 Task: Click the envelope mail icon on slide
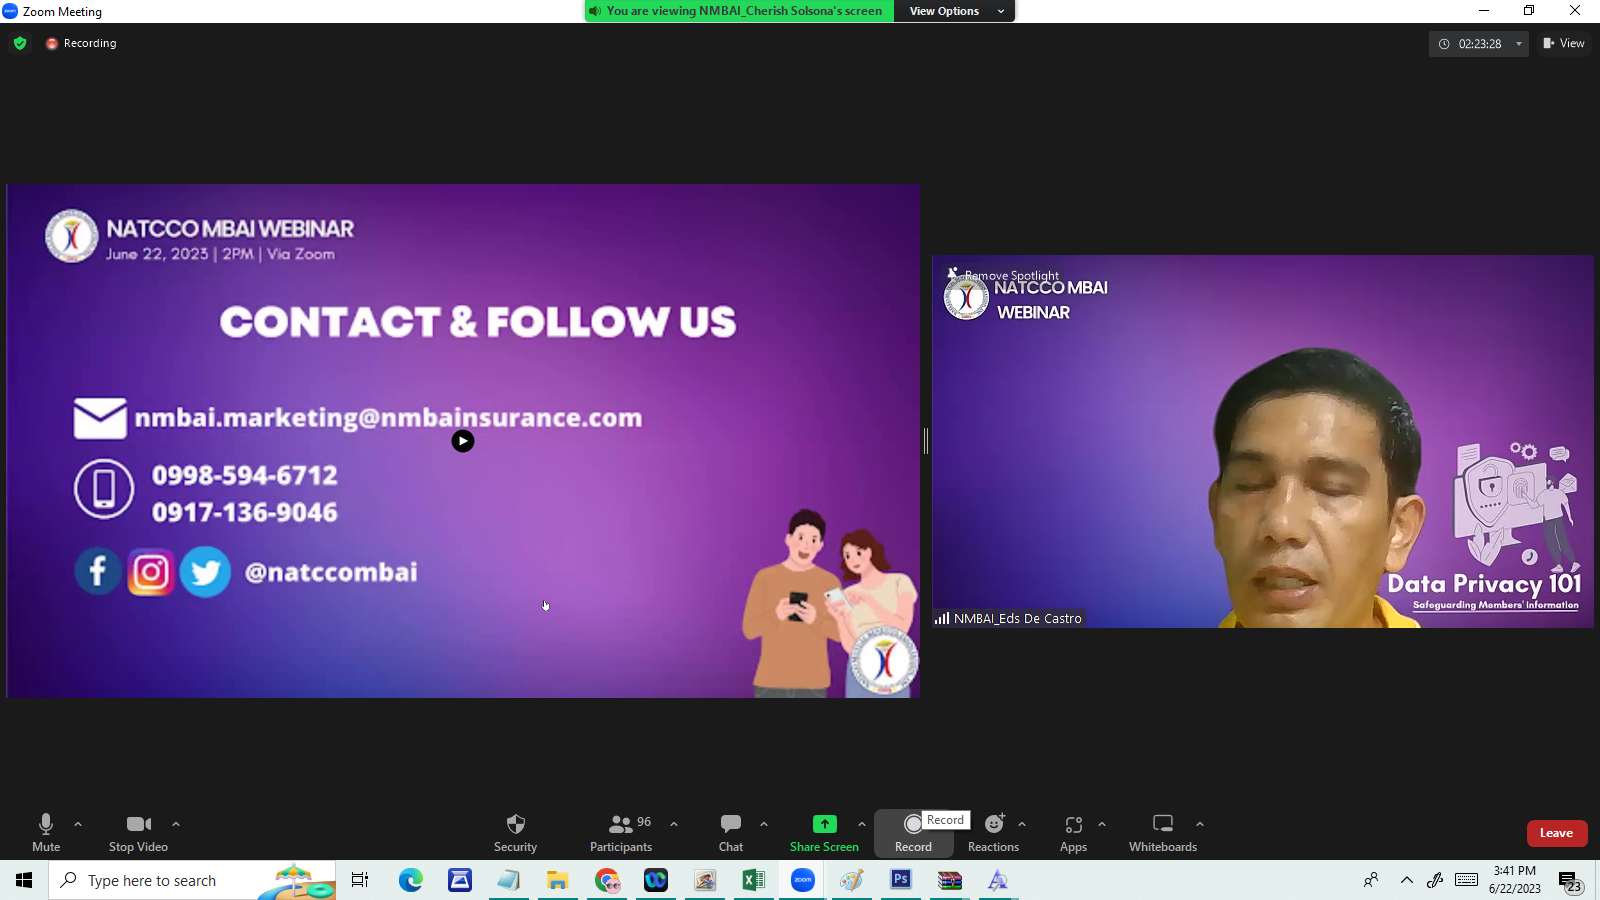pyautogui.click(x=100, y=419)
